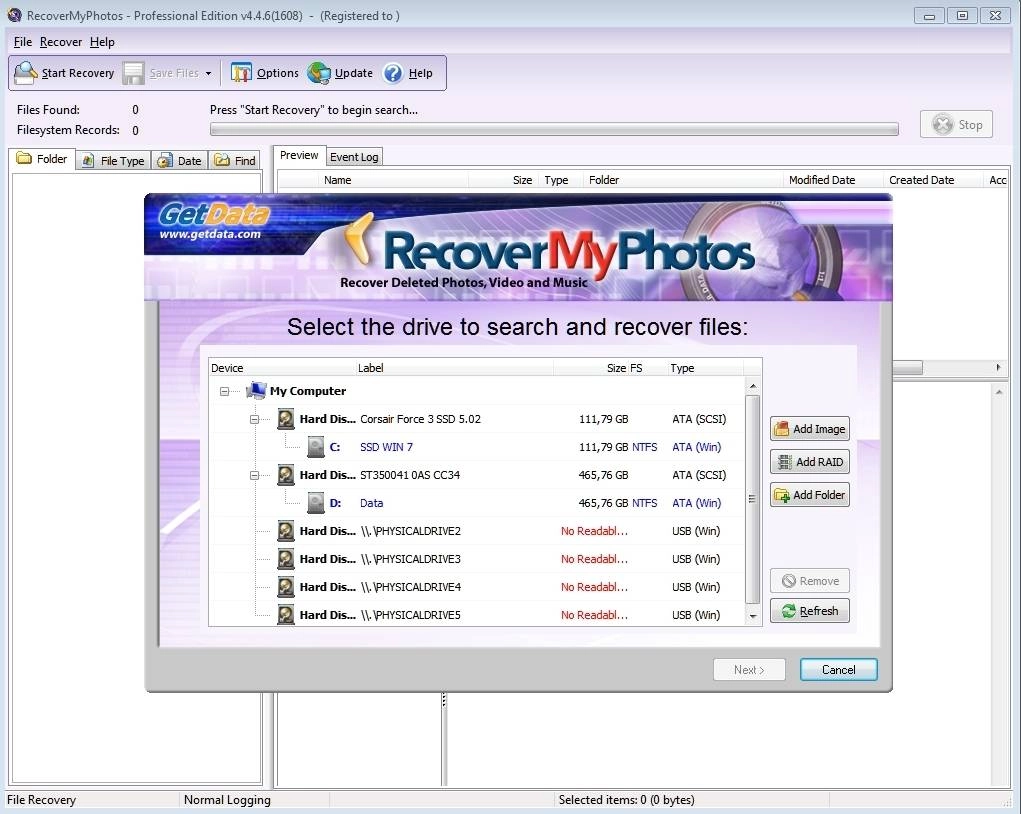Click the ST350041 hard disk icon
The width and height of the screenshot is (1021, 814).
coord(285,475)
